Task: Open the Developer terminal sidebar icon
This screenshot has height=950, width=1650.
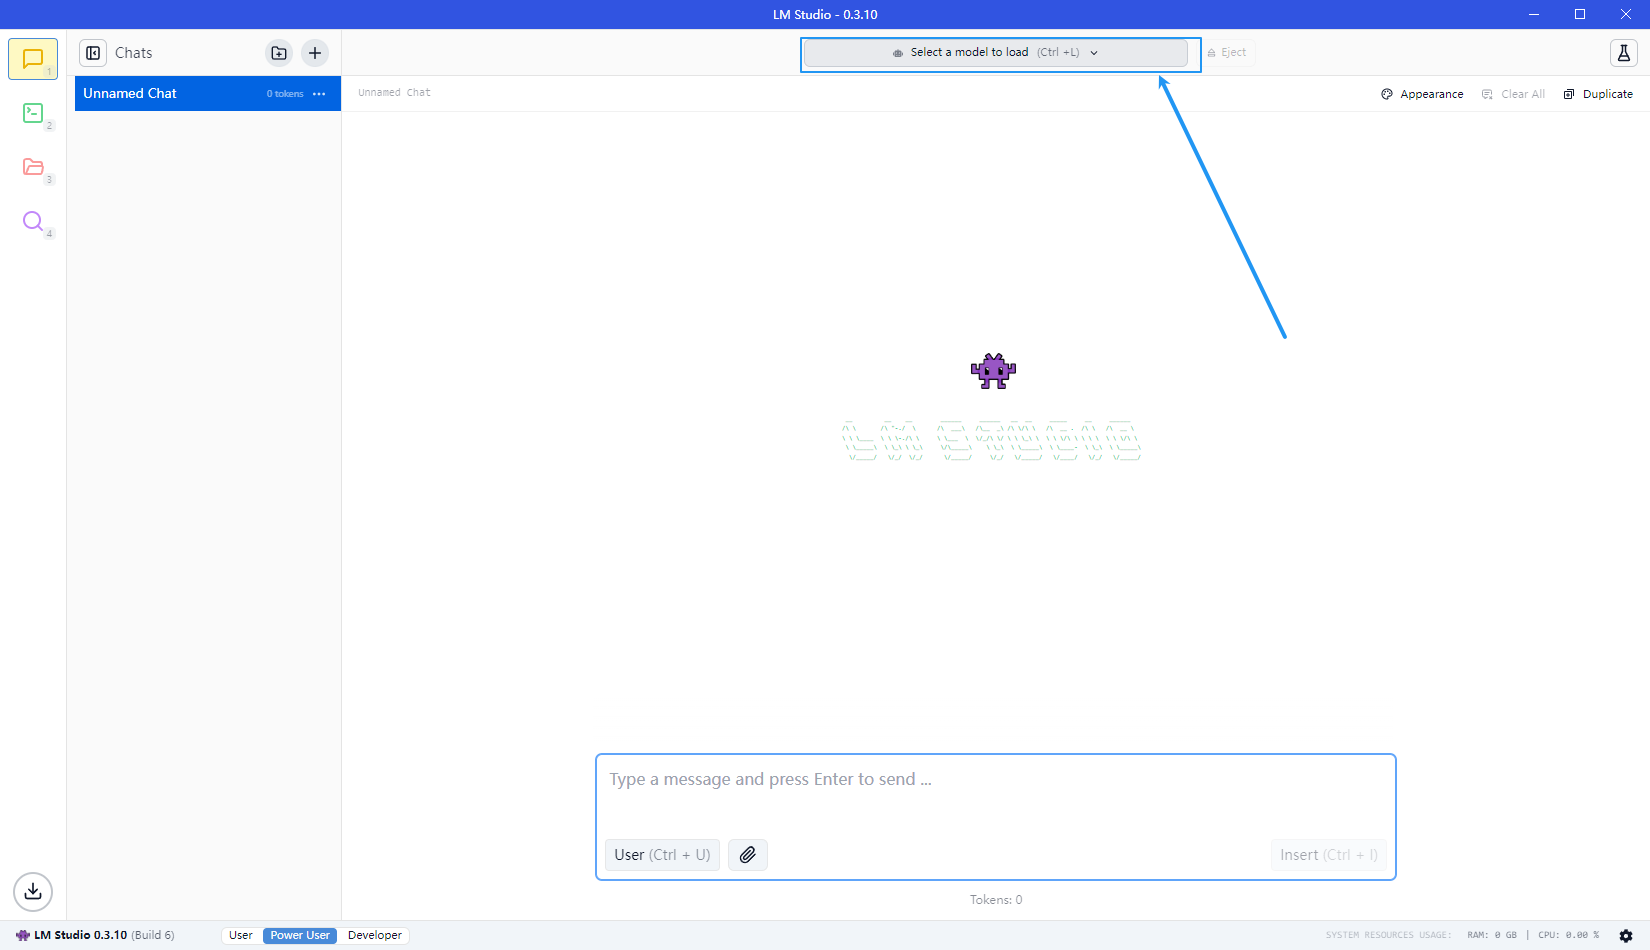Action: click(33, 113)
